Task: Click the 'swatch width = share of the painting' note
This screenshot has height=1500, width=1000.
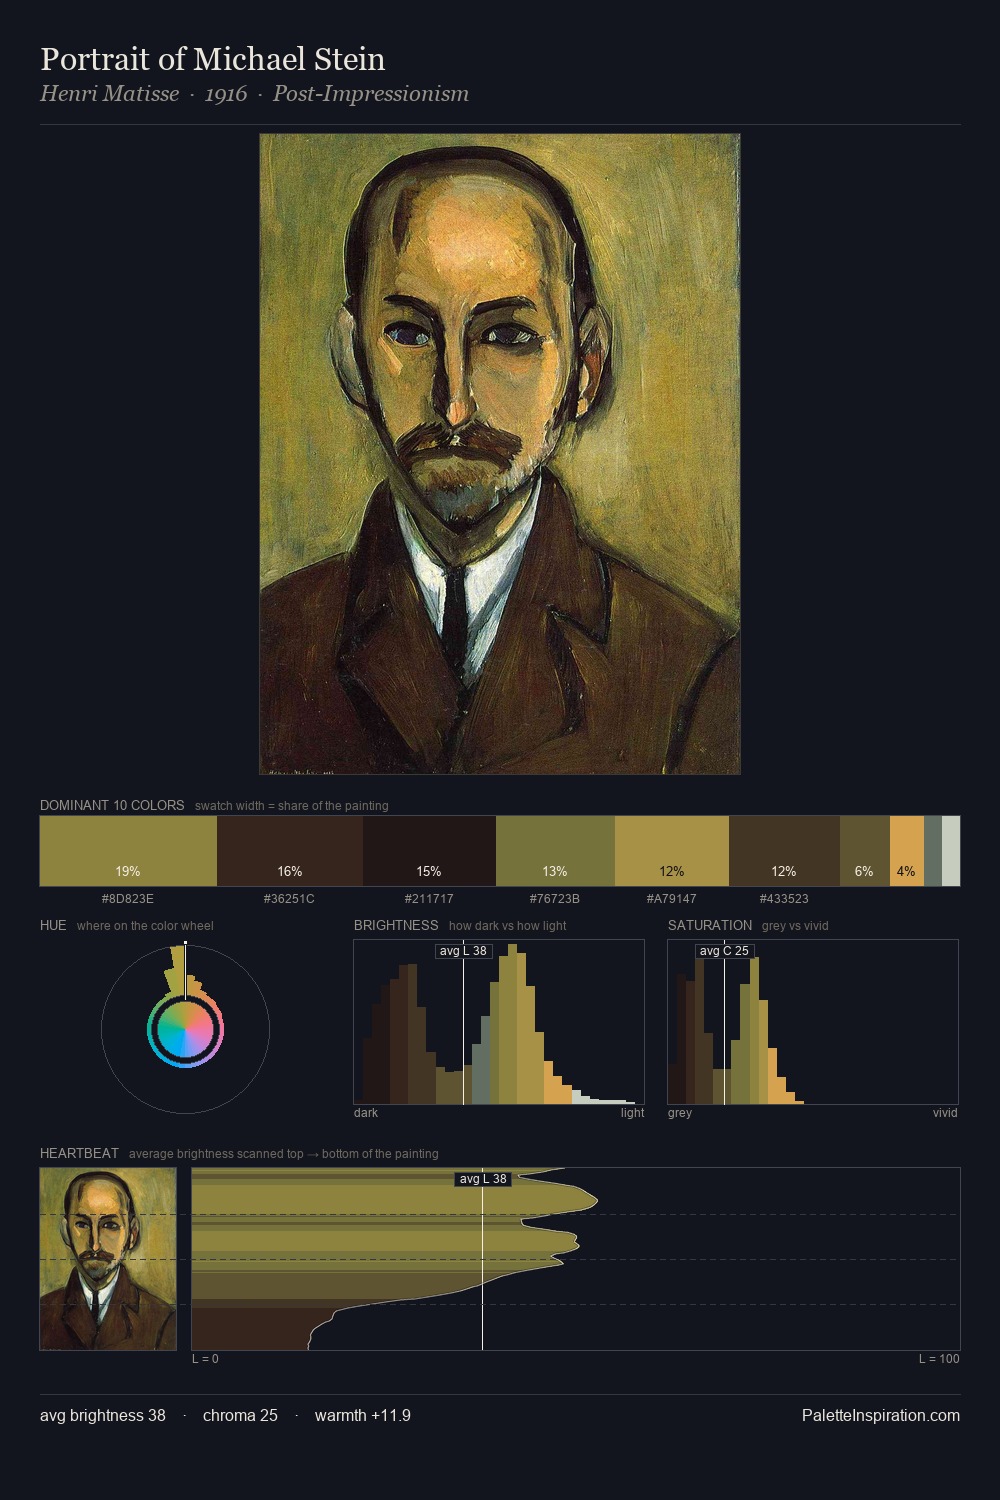Action: pyautogui.click(x=292, y=806)
